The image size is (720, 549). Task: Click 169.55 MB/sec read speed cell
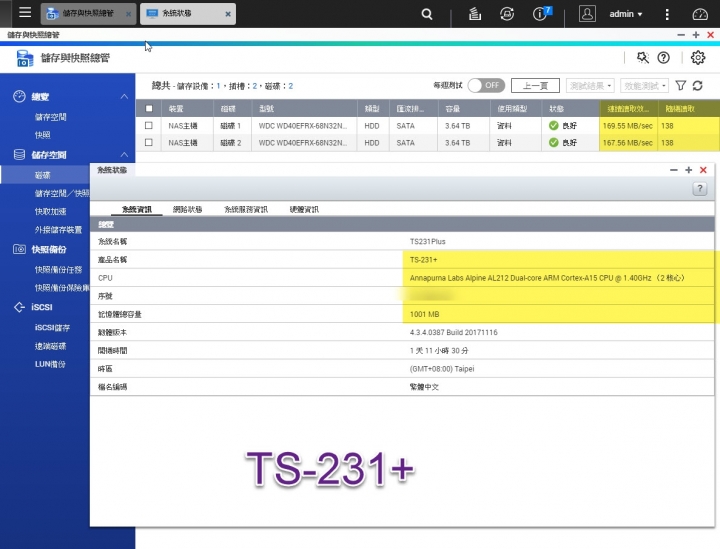(628, 126)
